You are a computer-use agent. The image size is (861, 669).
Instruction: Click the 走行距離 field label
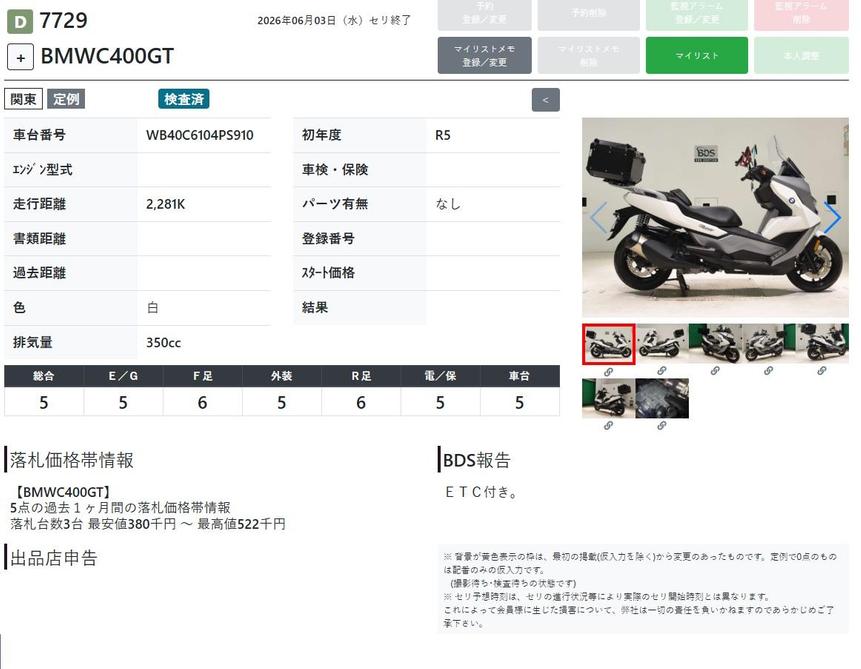39,204
